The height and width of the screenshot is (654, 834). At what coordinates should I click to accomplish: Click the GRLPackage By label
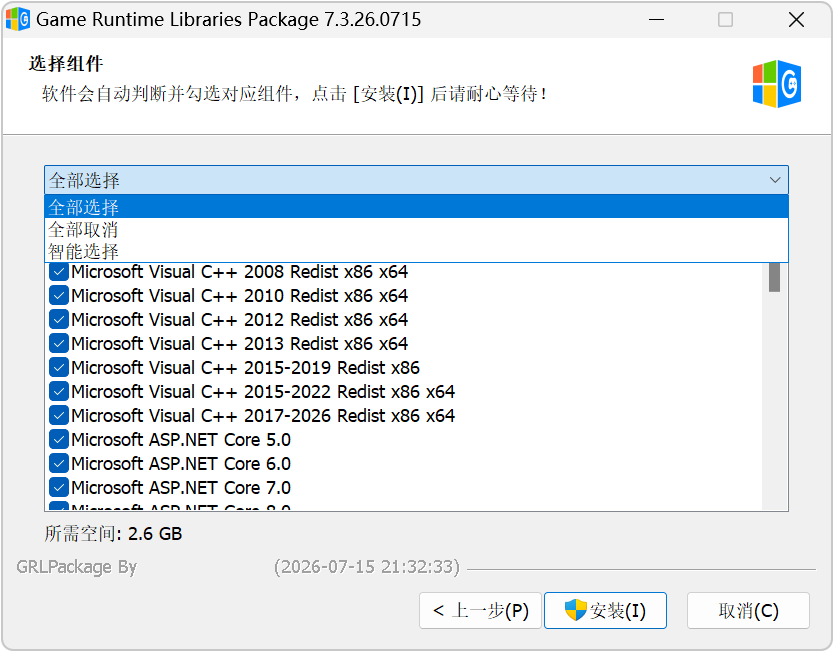click(77, 567)
